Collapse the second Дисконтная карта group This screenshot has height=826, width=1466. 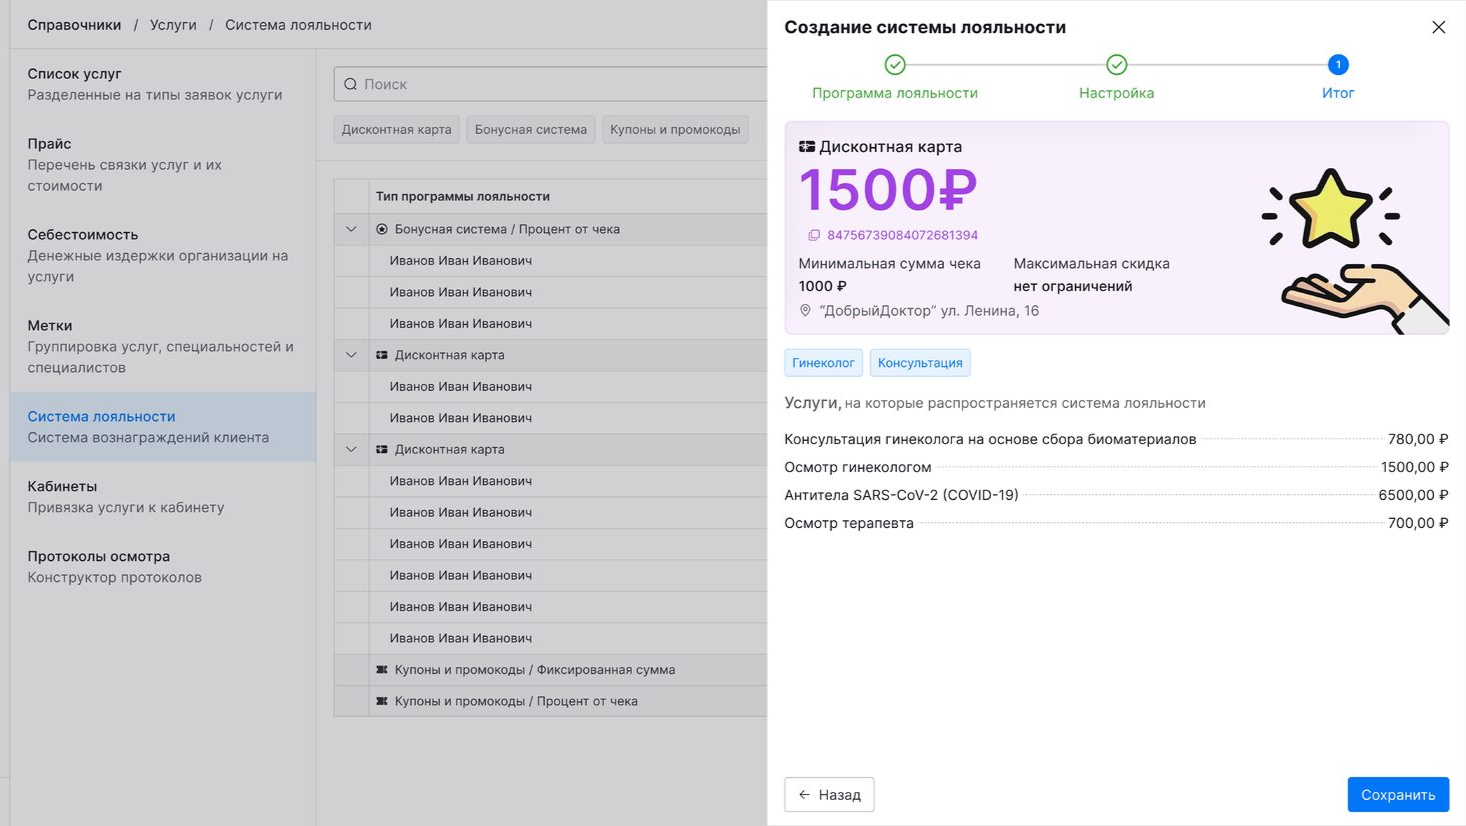coord(351,449)
